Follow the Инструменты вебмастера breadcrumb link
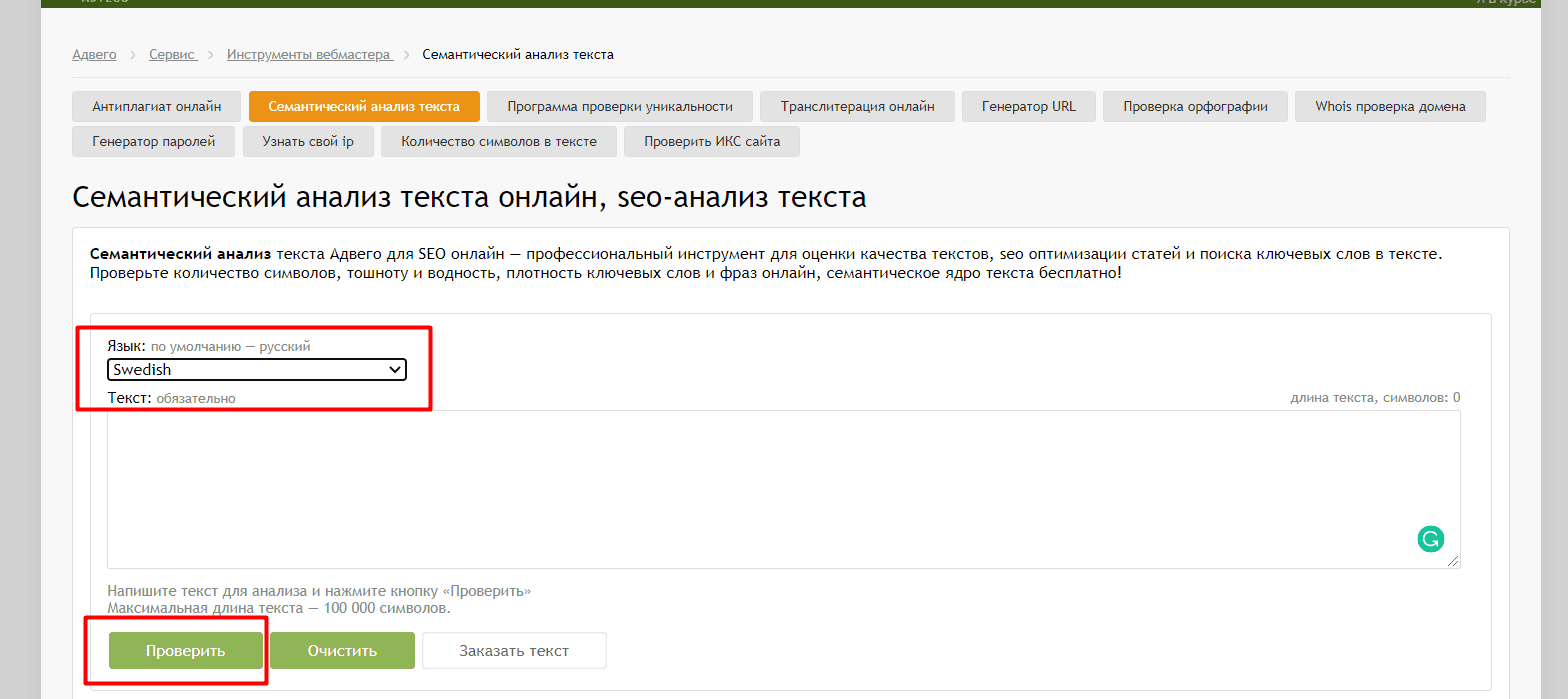 (309, 54)
